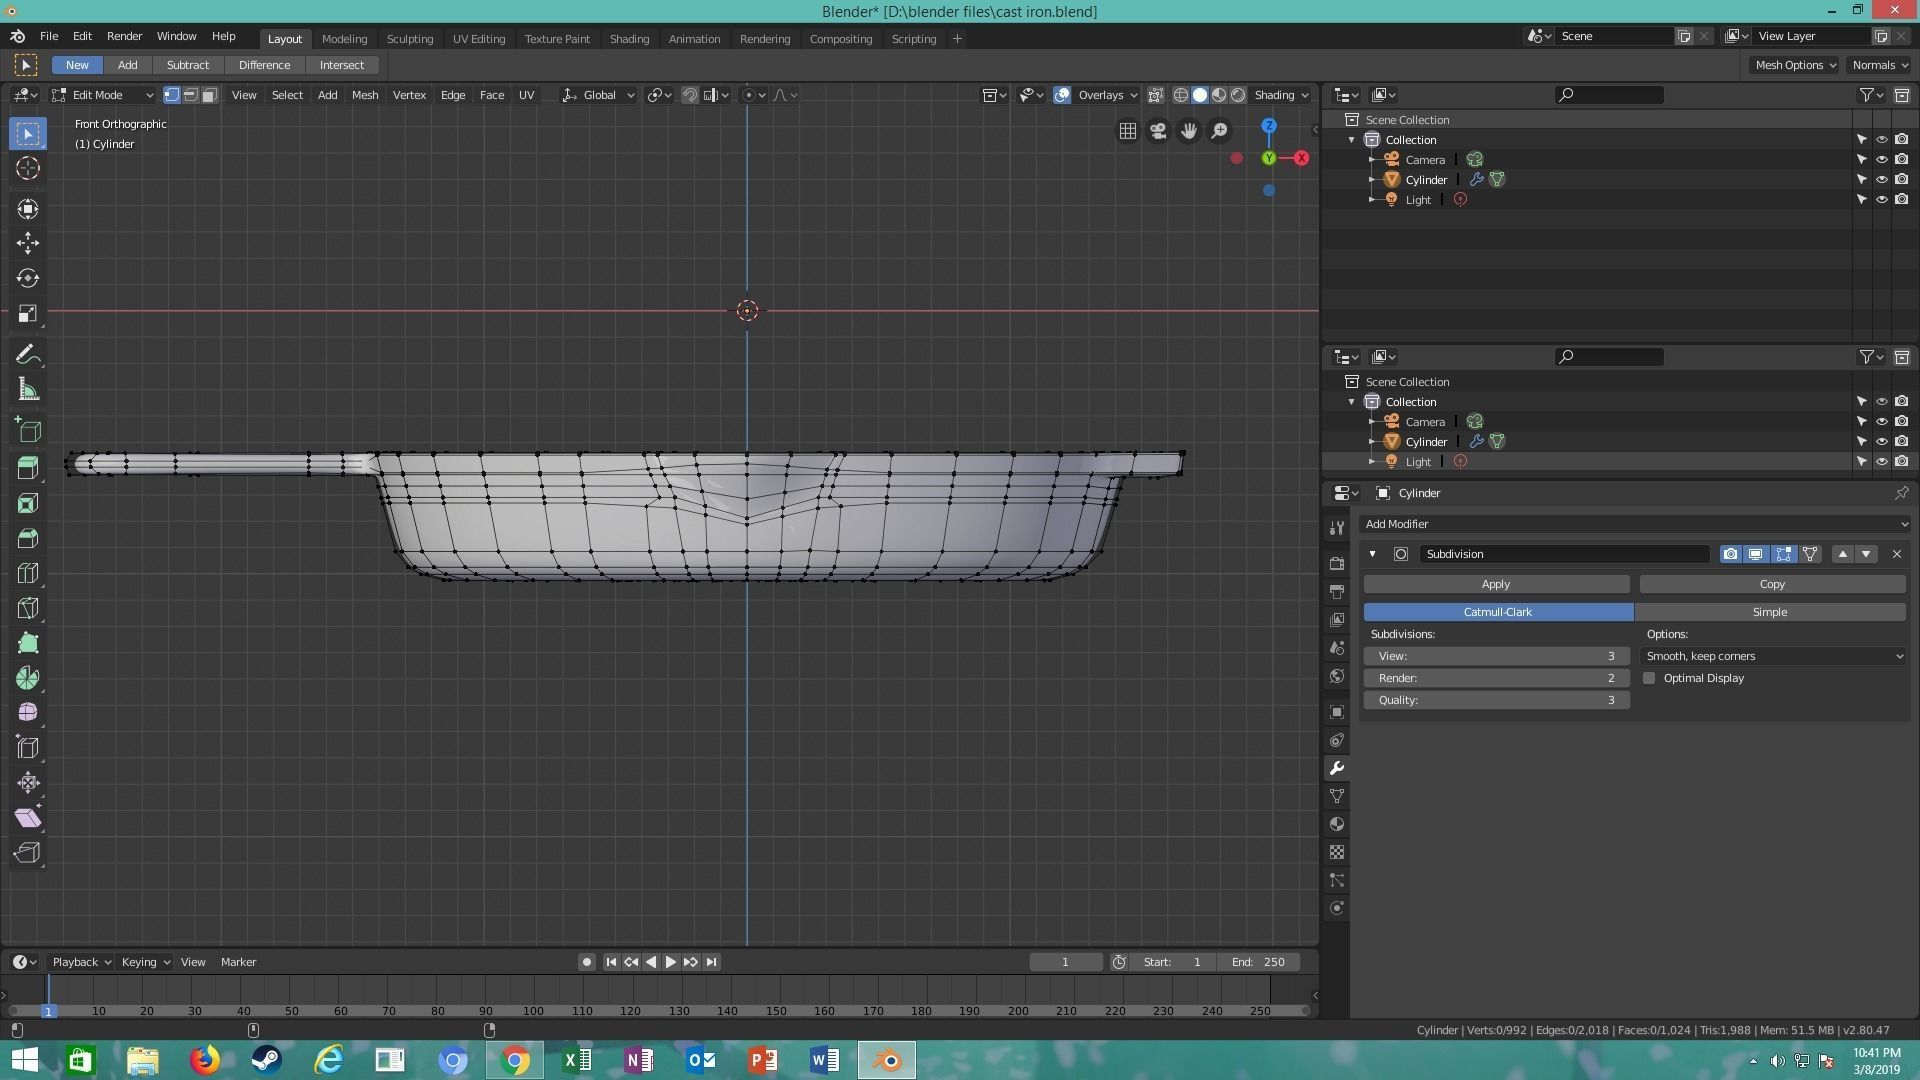Enable the Optimal Display checkbox
The height and width of the screenshot is (1080, 1920).
coord(1650,678)
